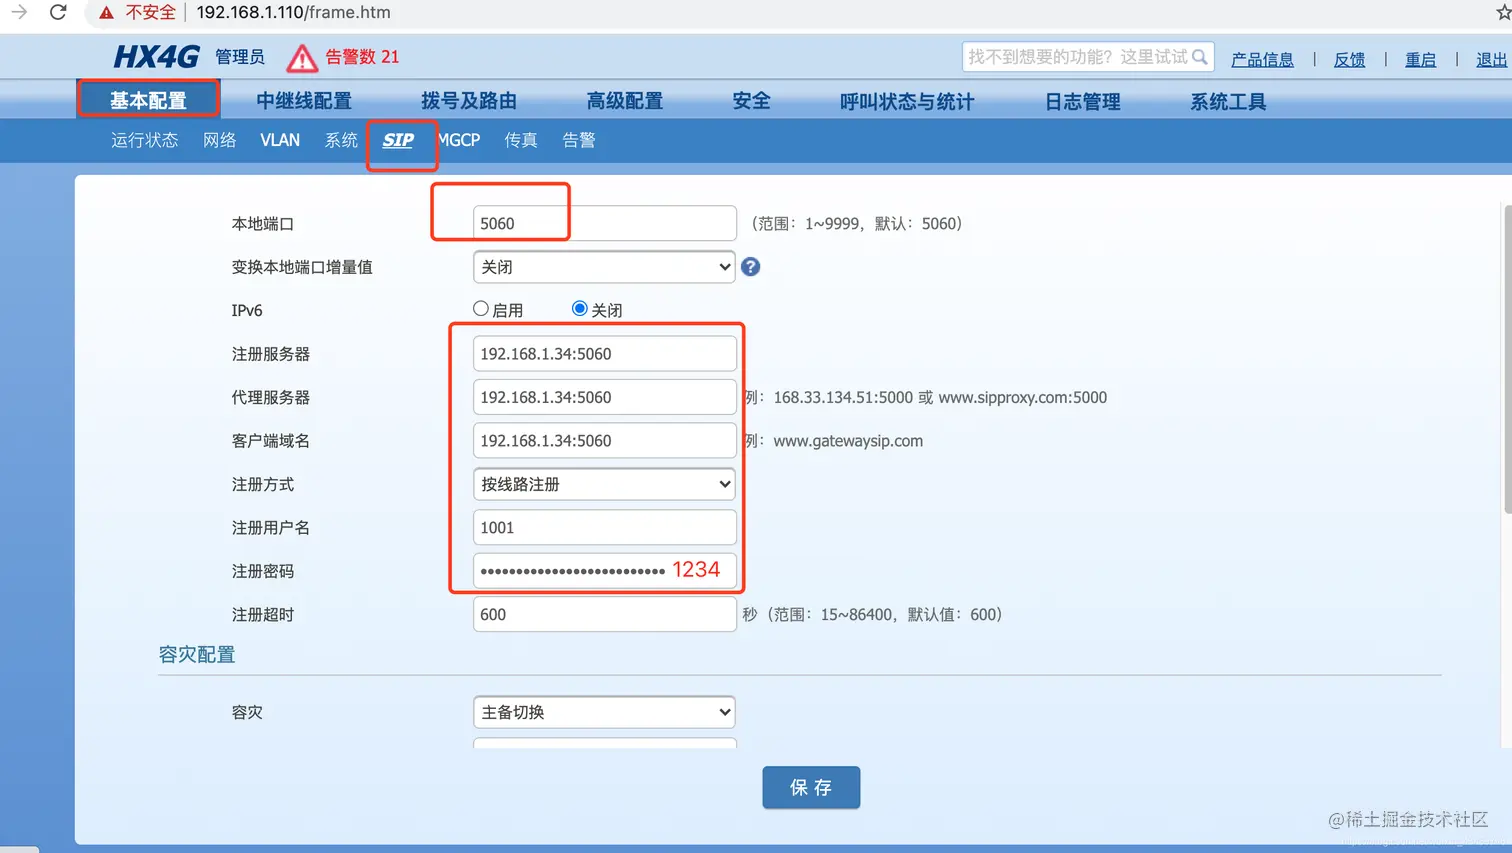Click the 退出 logout link
The height and width of the screenshot is (853, 1512).
click(1491, 60)
